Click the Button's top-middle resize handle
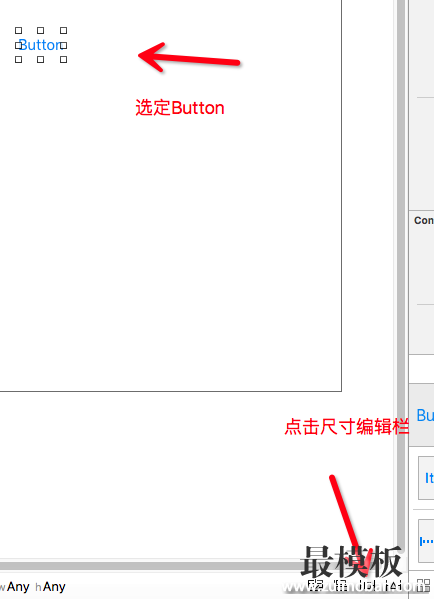The width and height of the screenshot is (434, 599). (x=40, y=30)
